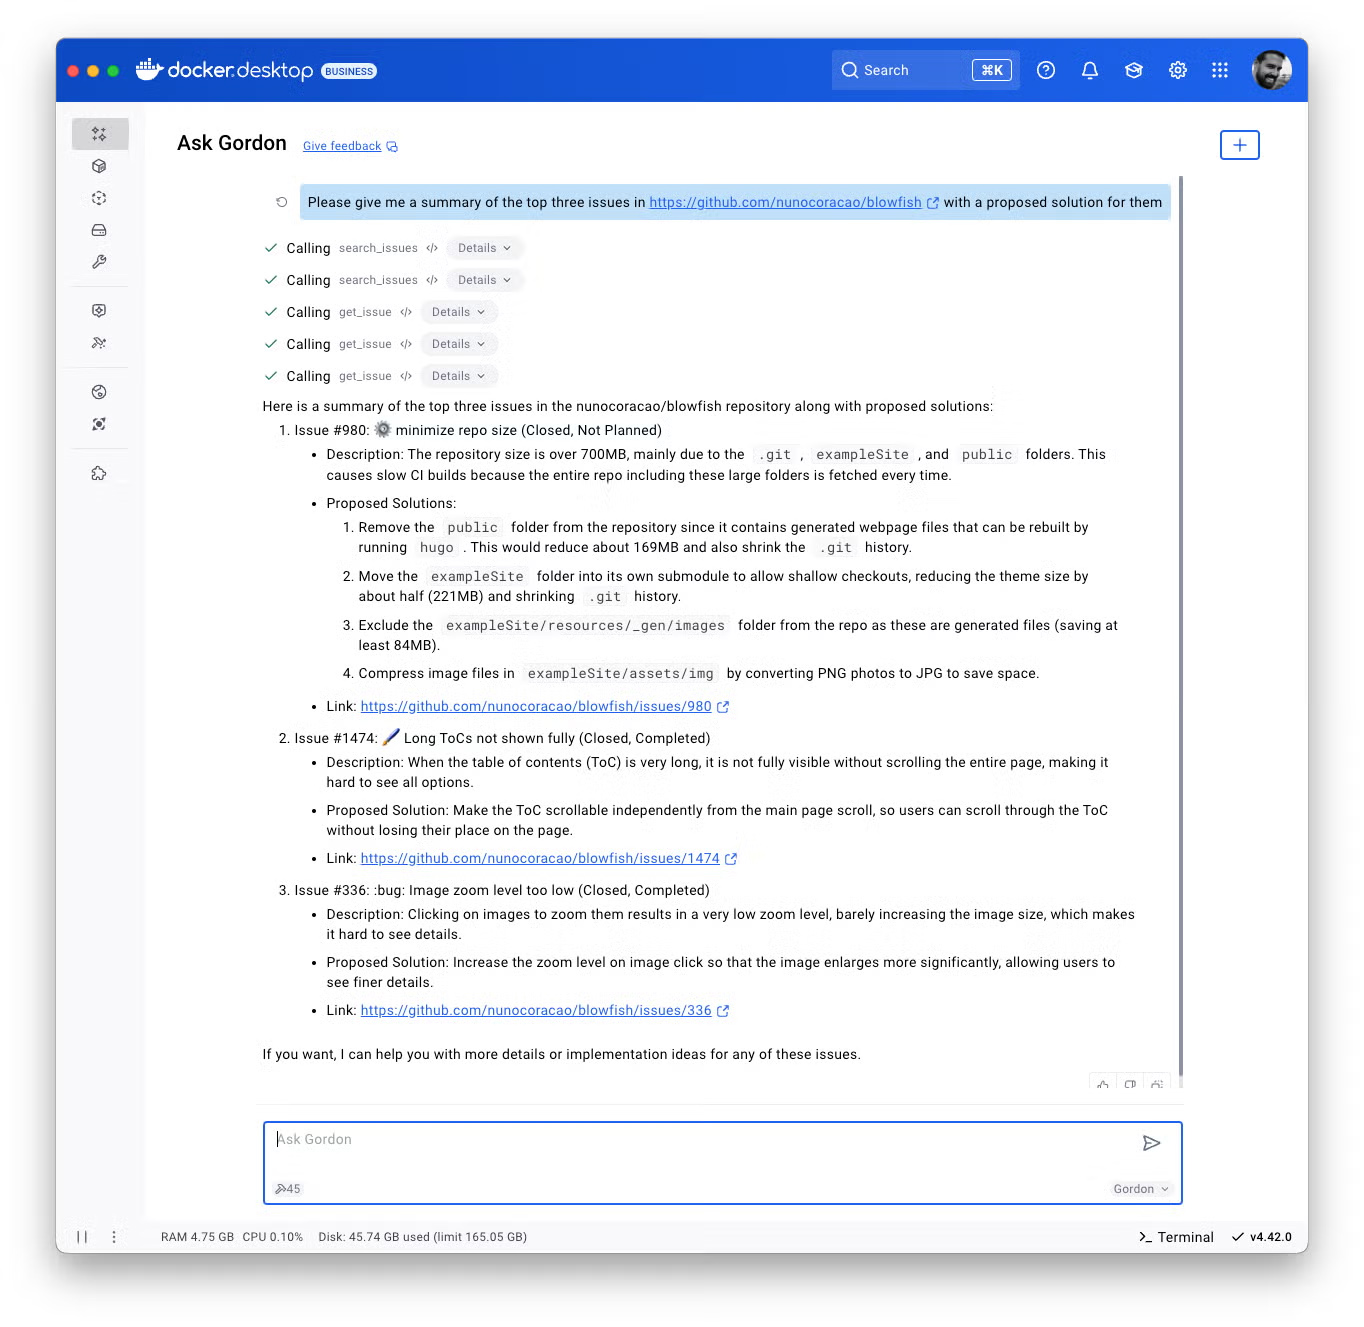The image size is (1364, 1327).
Task: Open Extensions puzzle-piece sidebar icon
Action: point(99,473)
